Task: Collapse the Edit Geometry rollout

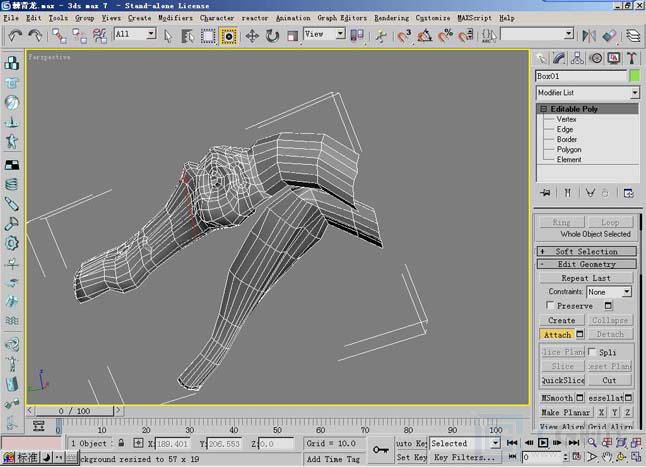Action: click(x=586, y=264)
